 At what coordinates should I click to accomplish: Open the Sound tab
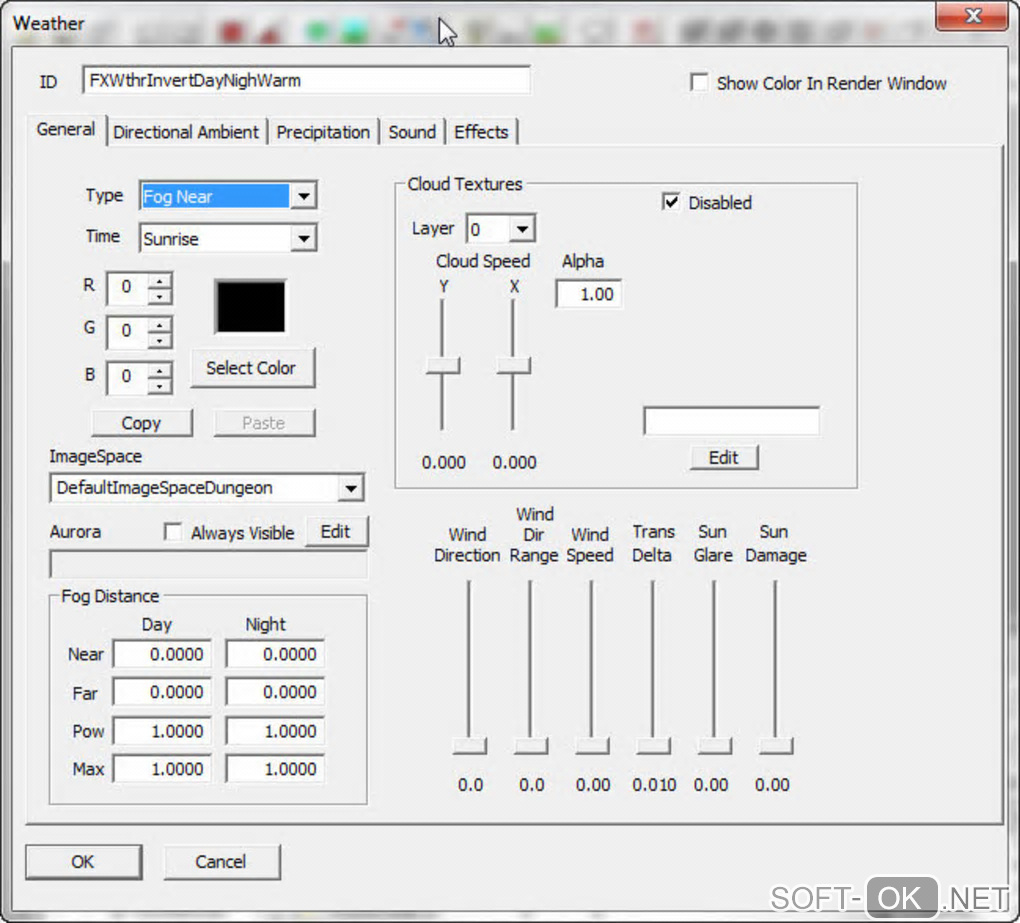[412, 132]
